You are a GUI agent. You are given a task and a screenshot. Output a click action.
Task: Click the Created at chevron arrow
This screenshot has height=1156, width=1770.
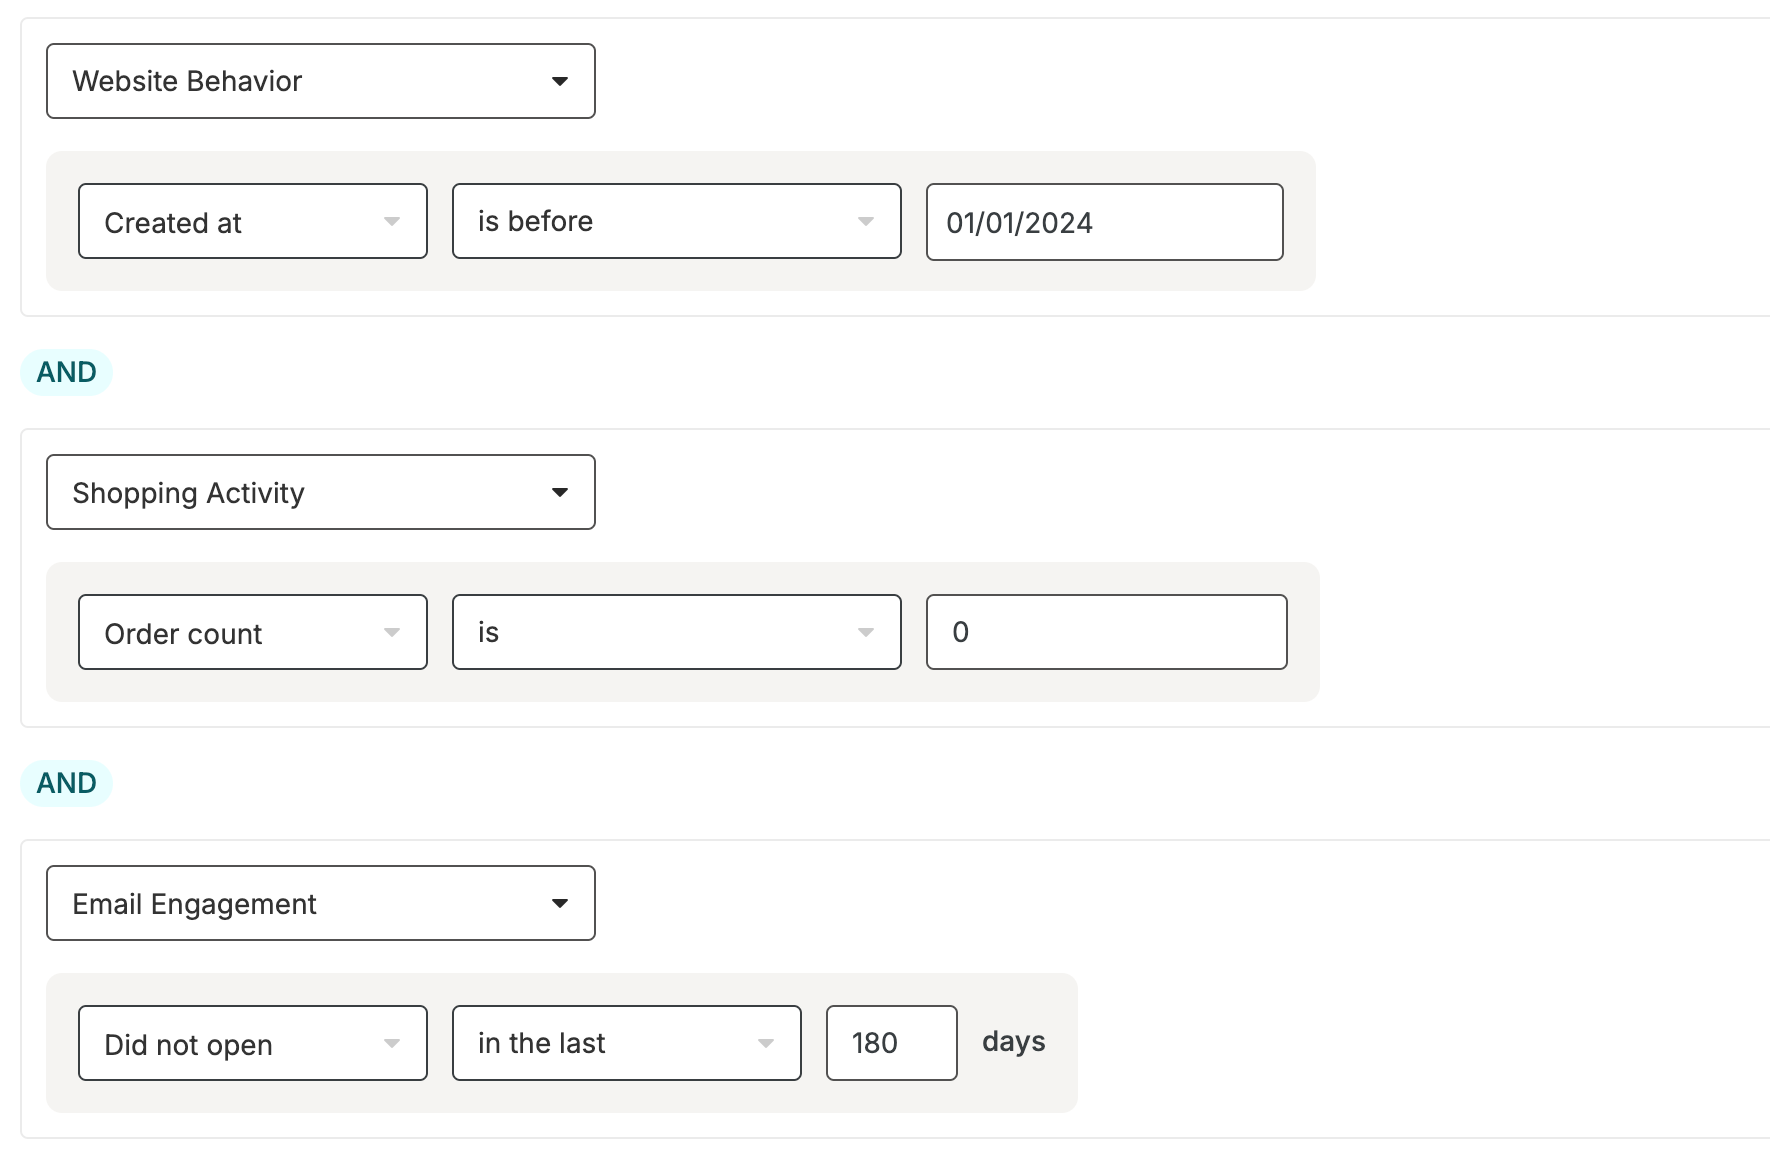click(392, 221)
